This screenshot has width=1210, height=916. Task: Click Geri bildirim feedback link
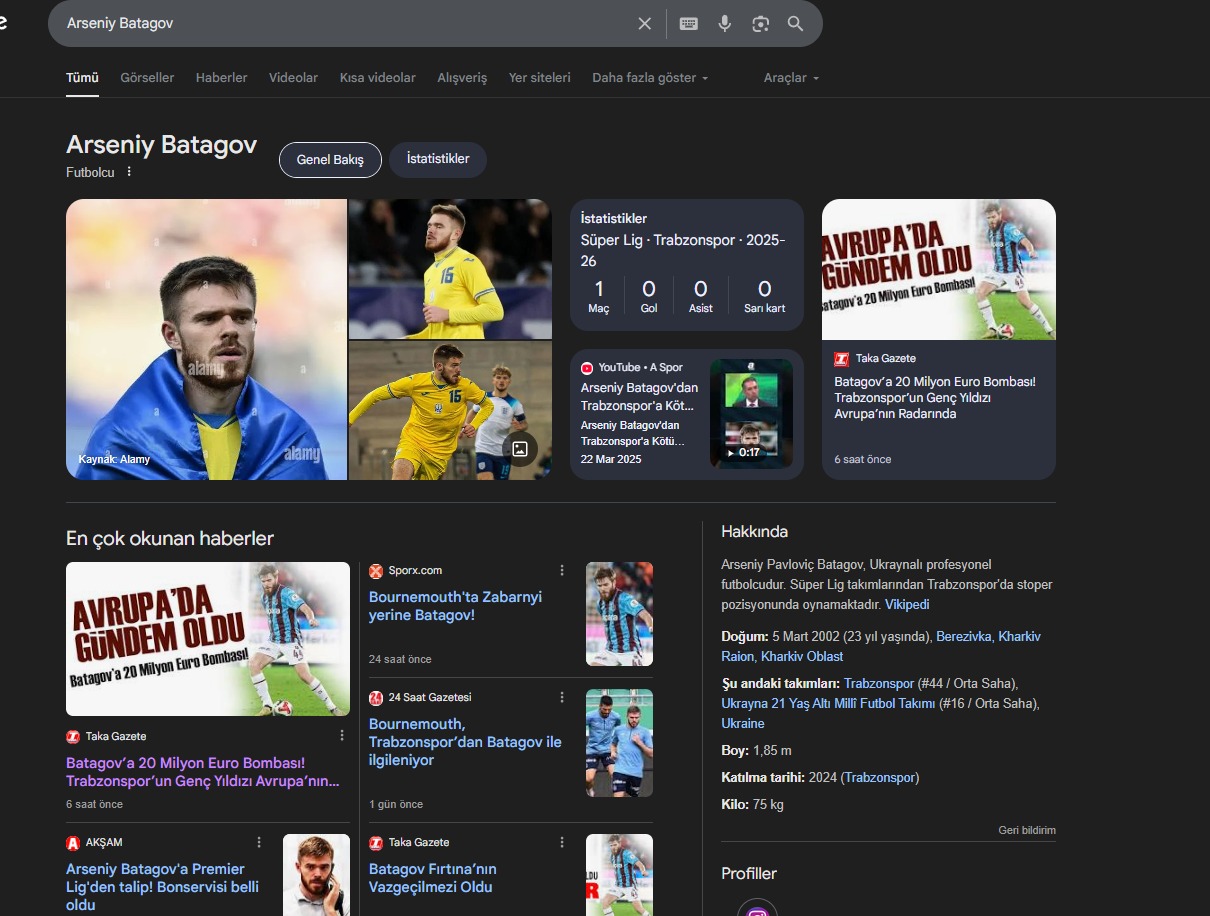coord(1027,830)
